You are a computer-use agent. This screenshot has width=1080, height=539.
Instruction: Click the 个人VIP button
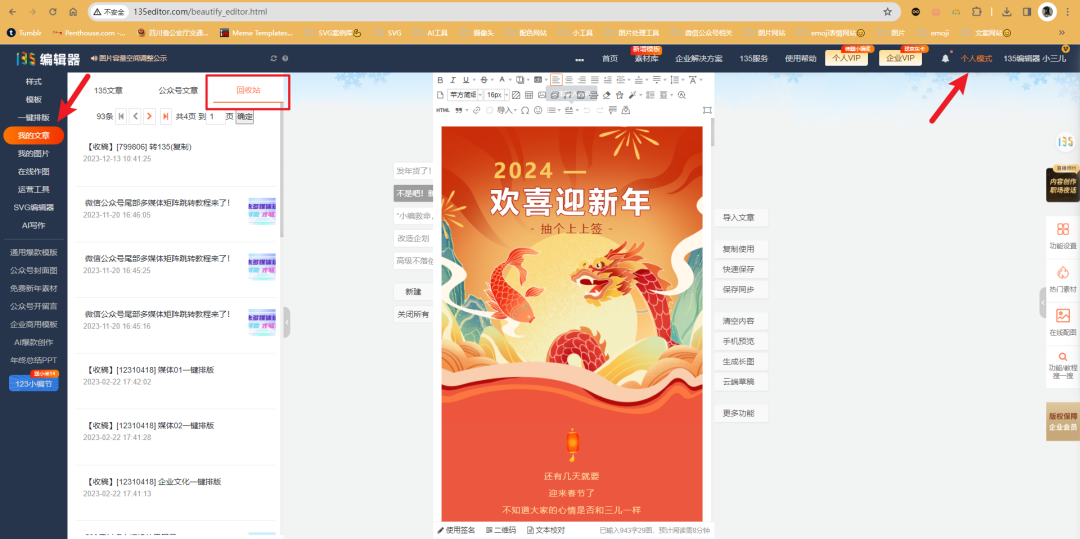pyautogui.click(x=846, y=59)
